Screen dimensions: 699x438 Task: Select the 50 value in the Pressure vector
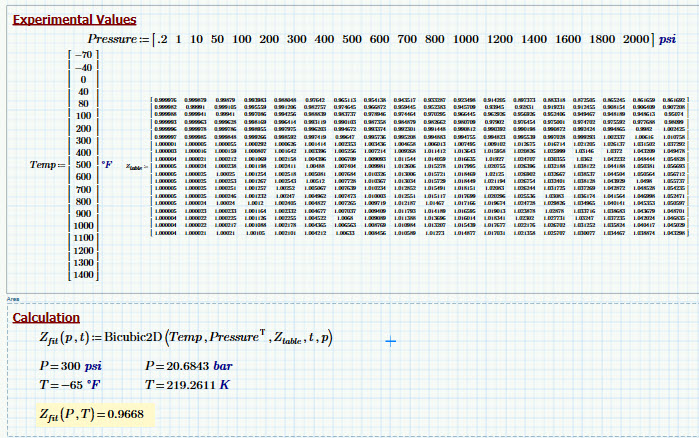217,39
